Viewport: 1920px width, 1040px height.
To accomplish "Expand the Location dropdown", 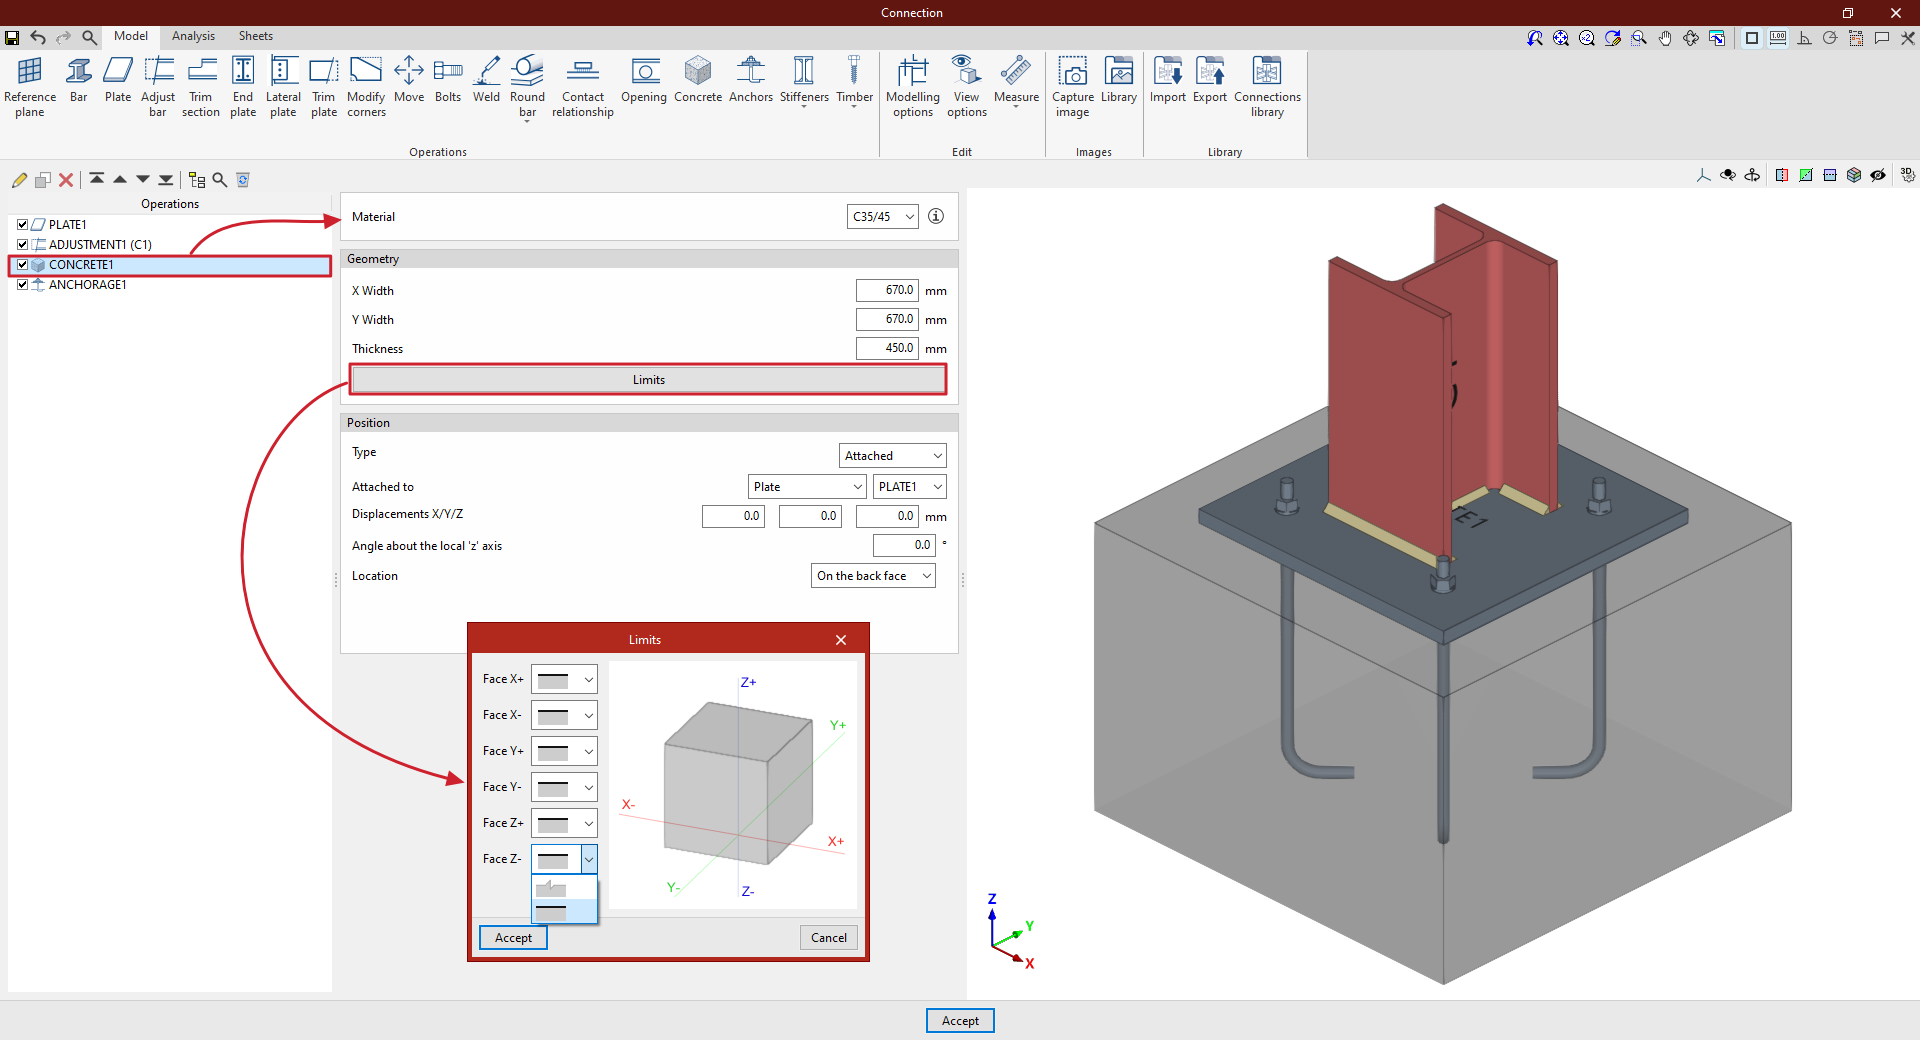I will tap(873, 576).
